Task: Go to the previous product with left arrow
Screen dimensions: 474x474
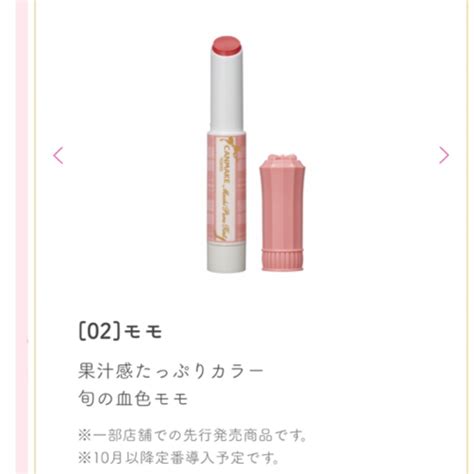Action: click(x=58, y=155)
